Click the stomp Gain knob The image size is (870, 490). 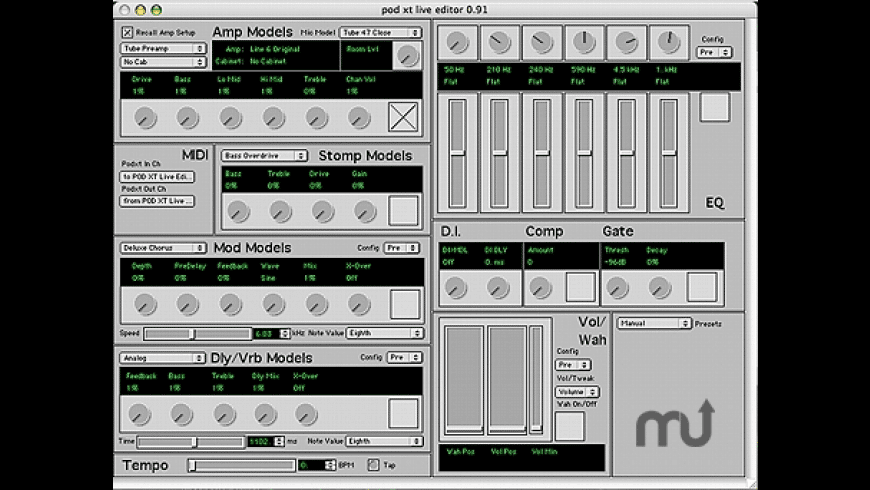[x=364, y=211]
